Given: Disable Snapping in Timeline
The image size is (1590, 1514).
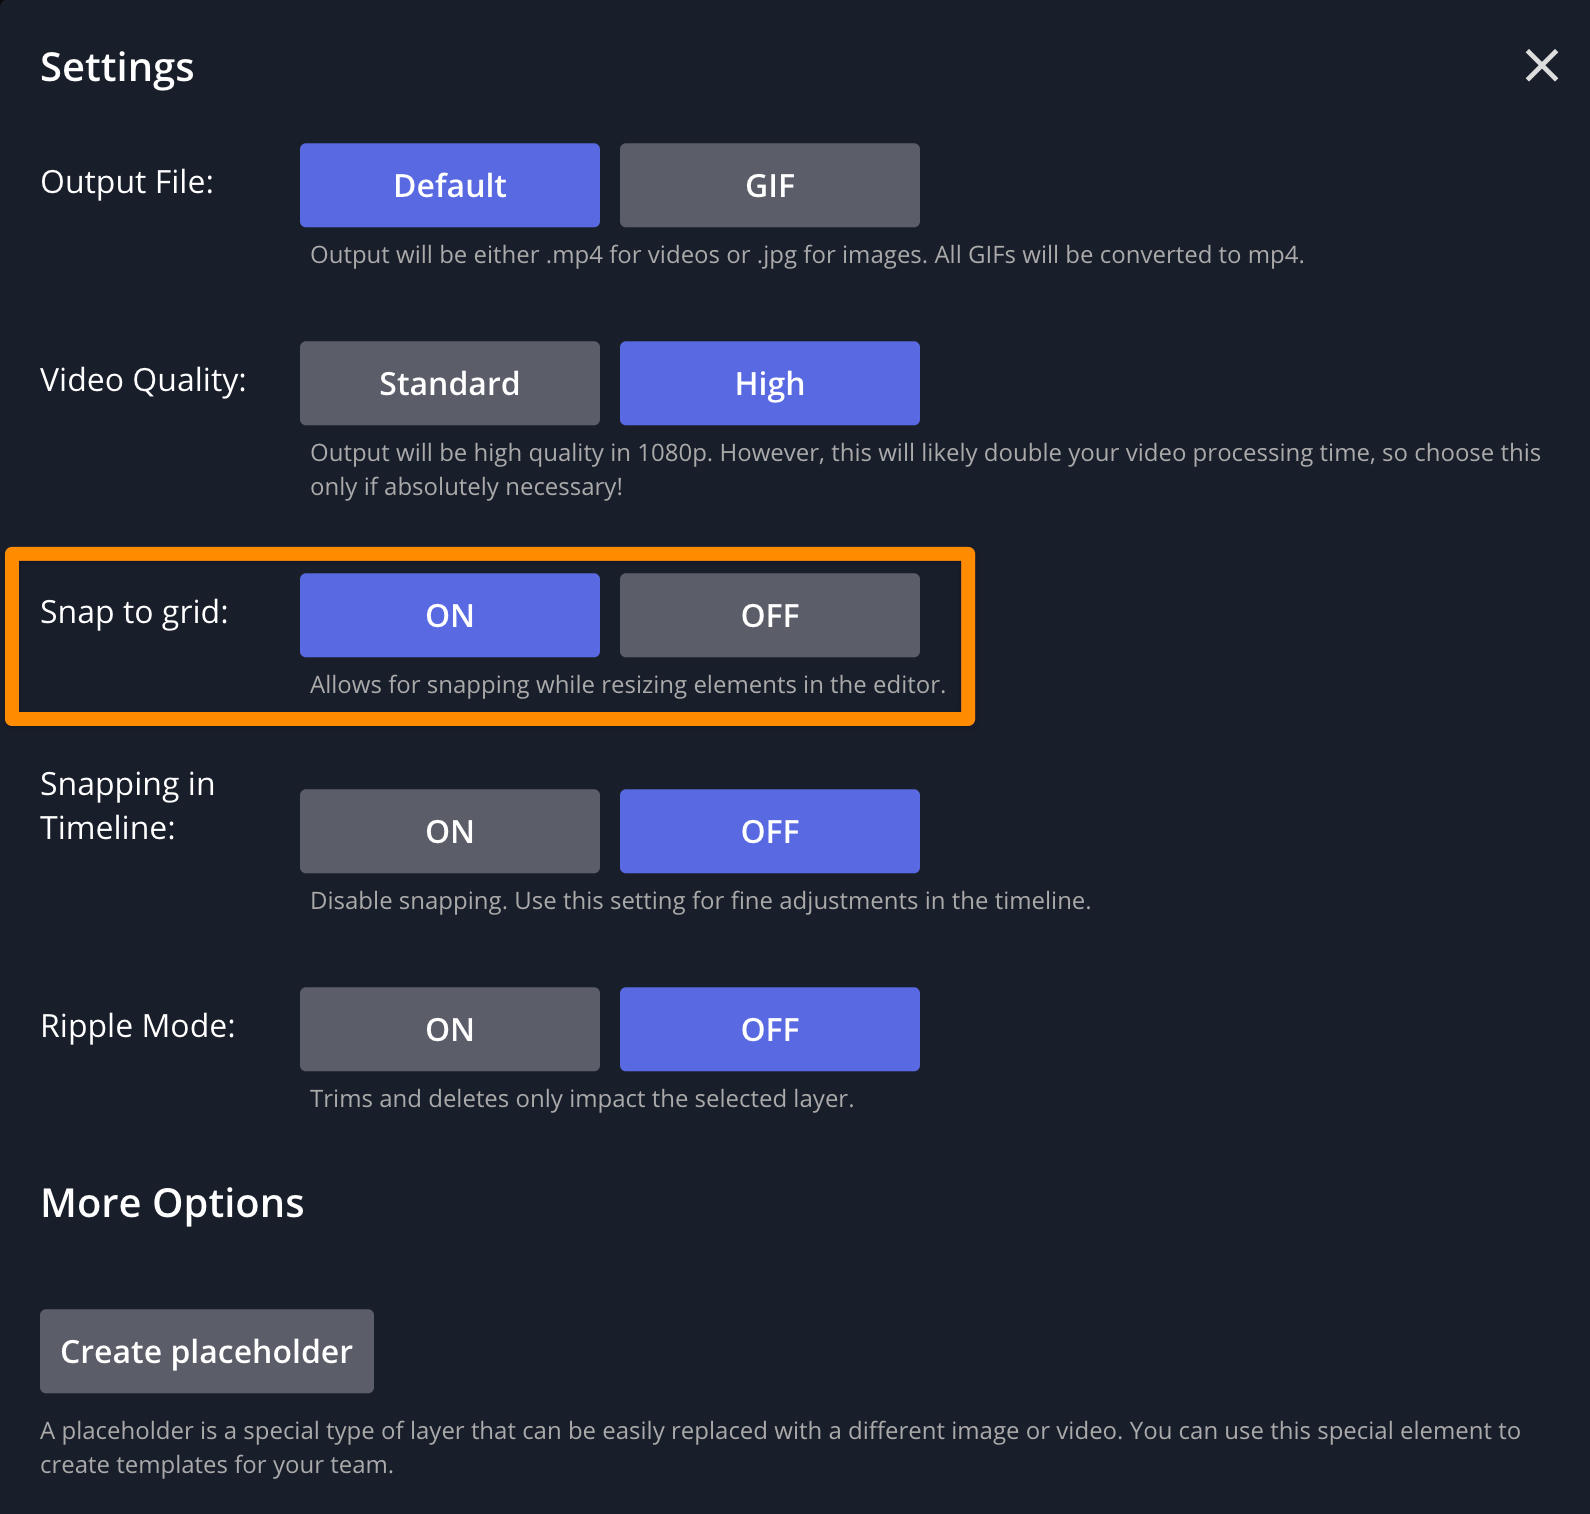Looking at the screenshot, I should click(x=769, y=831).
